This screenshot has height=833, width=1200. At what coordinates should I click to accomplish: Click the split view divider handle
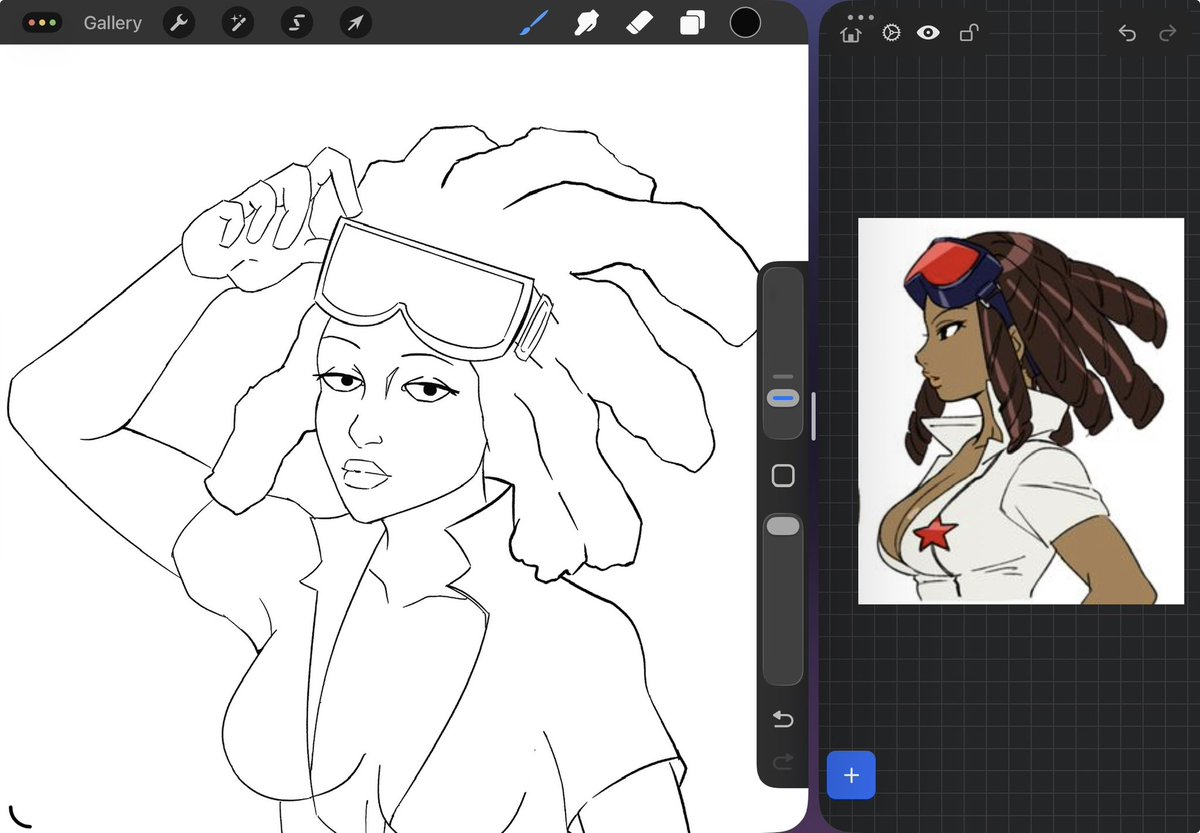(813, 416)
